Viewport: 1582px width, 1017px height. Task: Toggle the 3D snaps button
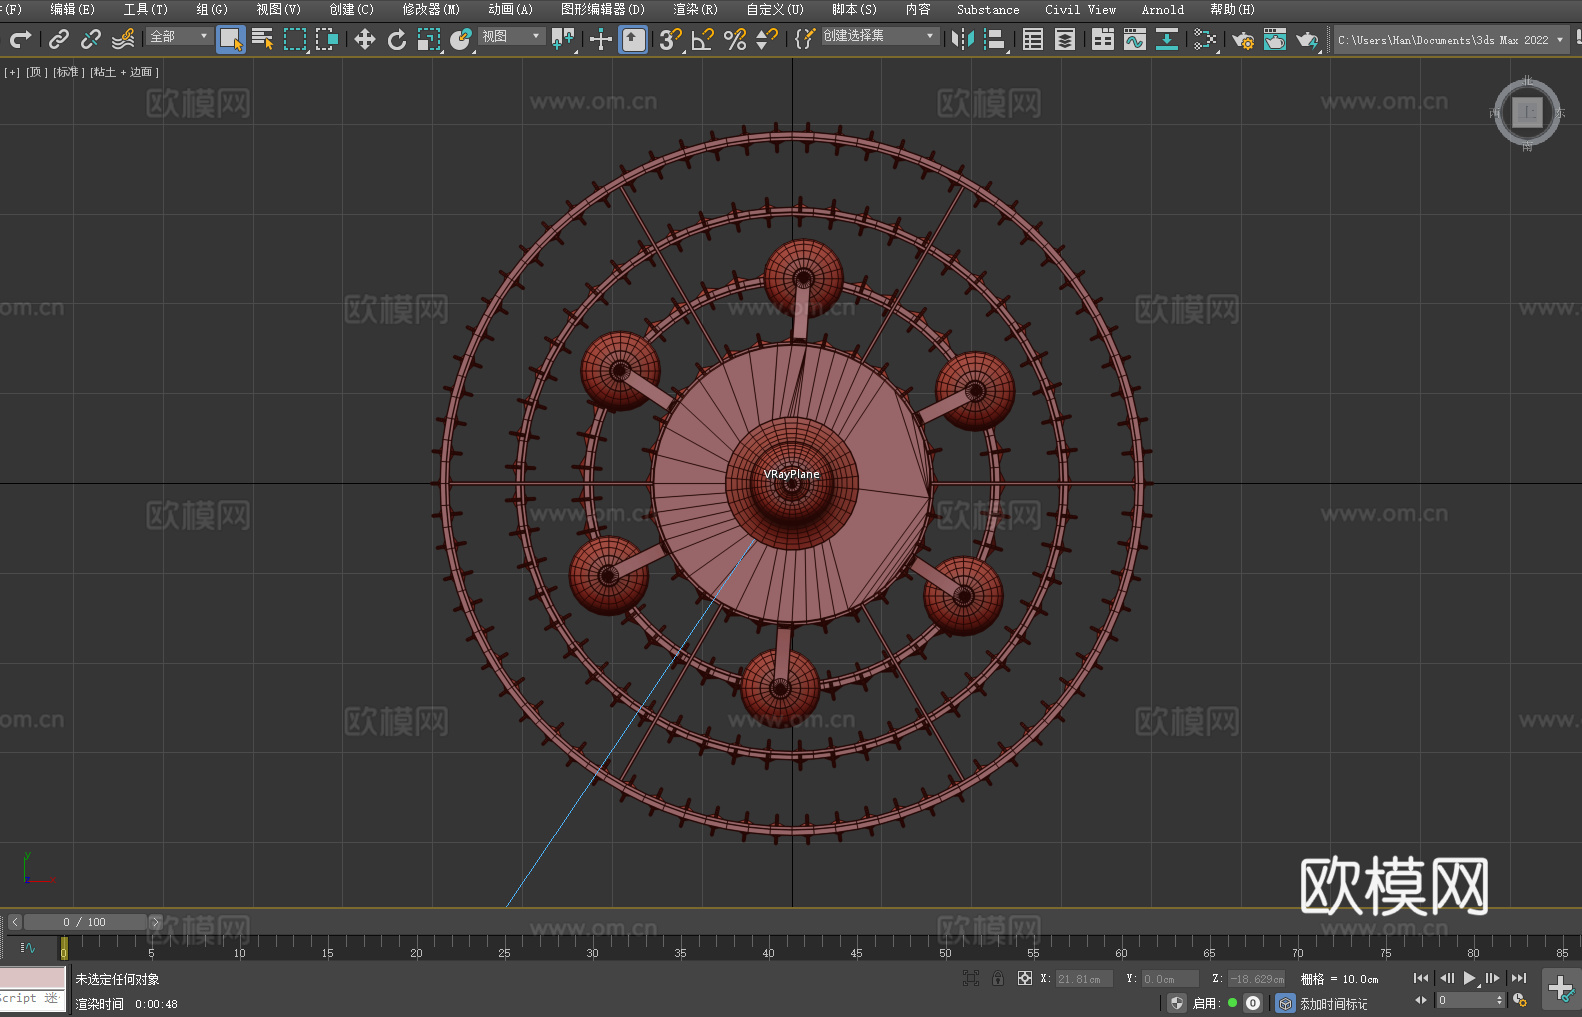[669, 39]
